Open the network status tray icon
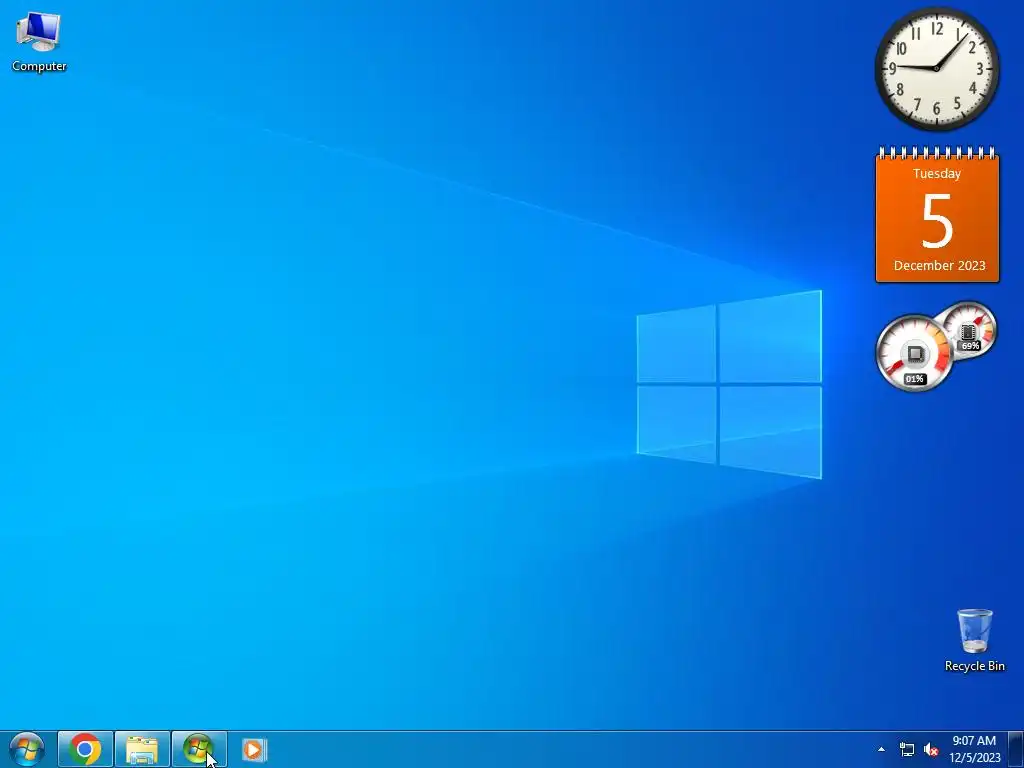 pos(907,750)
